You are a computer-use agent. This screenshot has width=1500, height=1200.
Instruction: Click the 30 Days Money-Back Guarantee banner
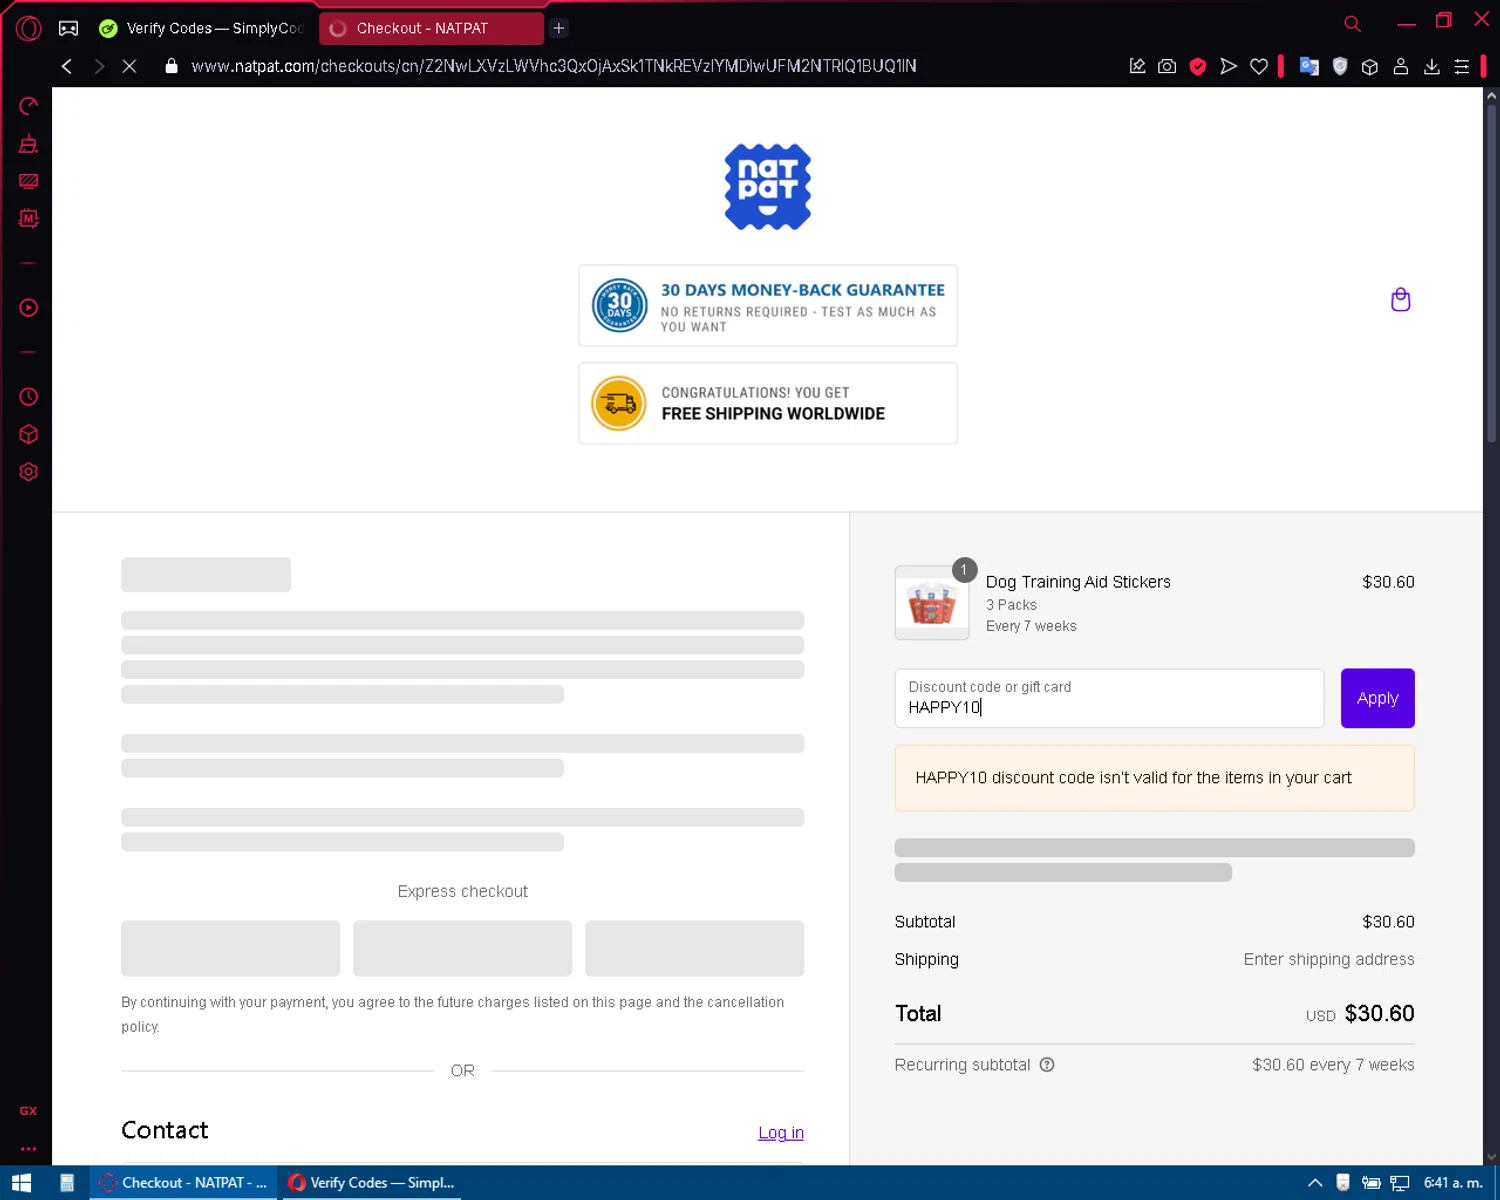click(x=768, y=306)
